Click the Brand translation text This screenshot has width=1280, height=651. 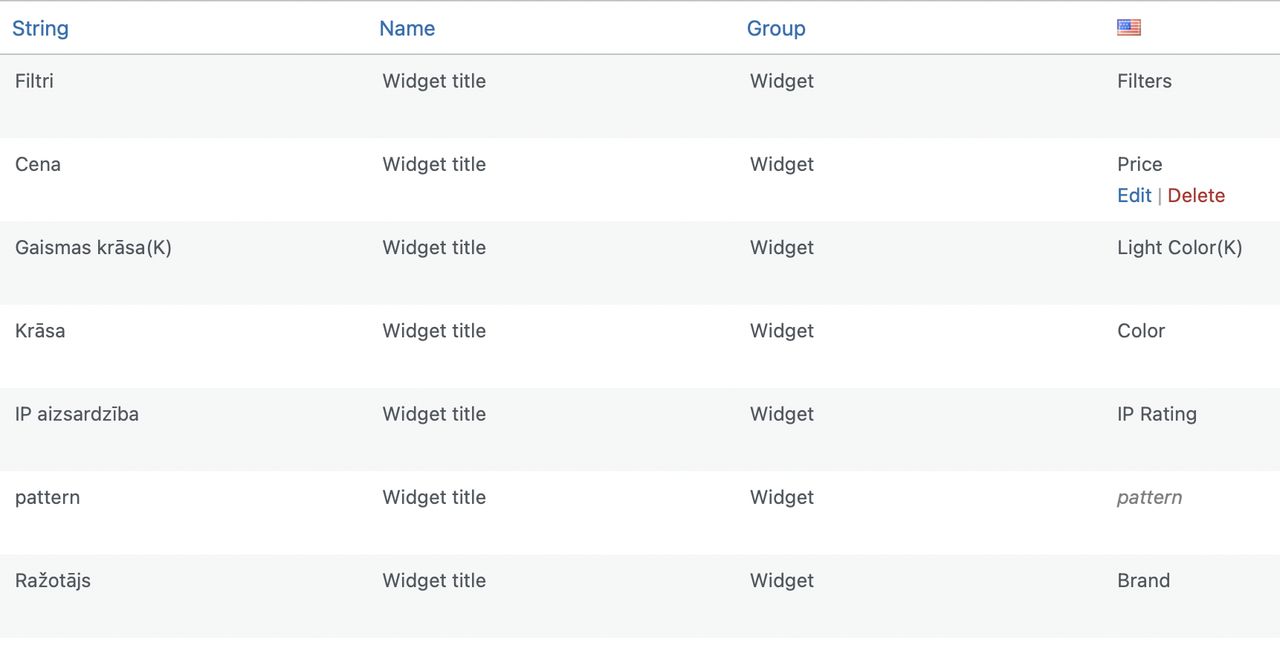[1143, 580]
